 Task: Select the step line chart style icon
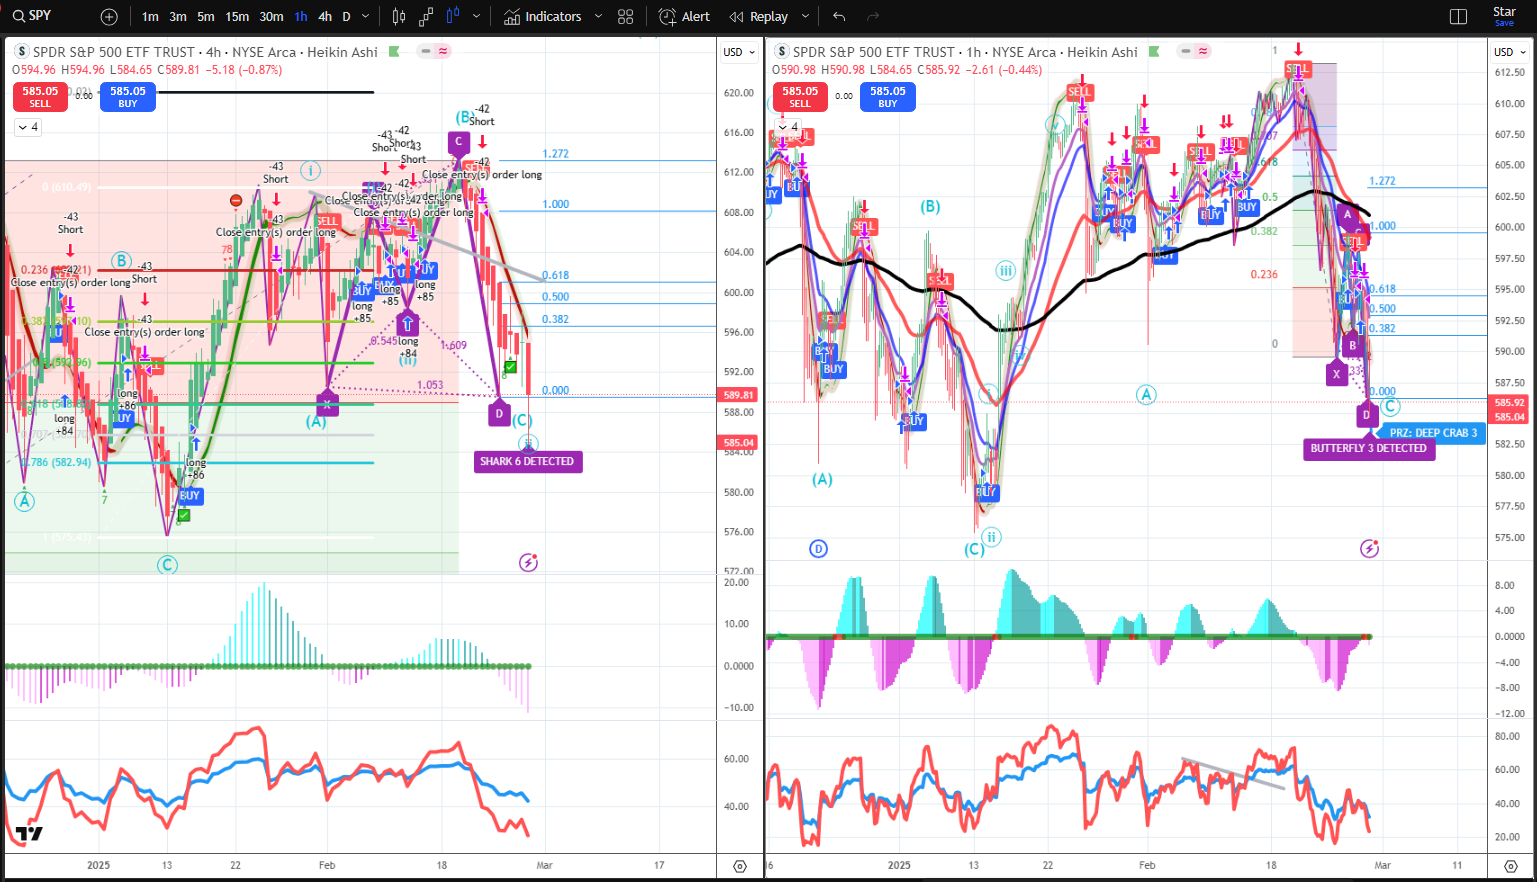coord(426,17)
